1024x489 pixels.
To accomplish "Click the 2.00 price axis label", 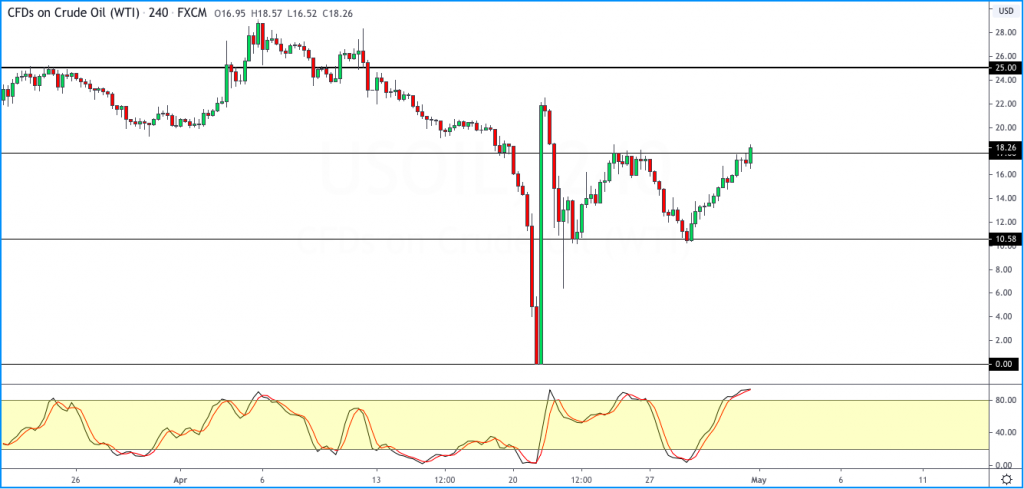I will tap(1006, 340).
